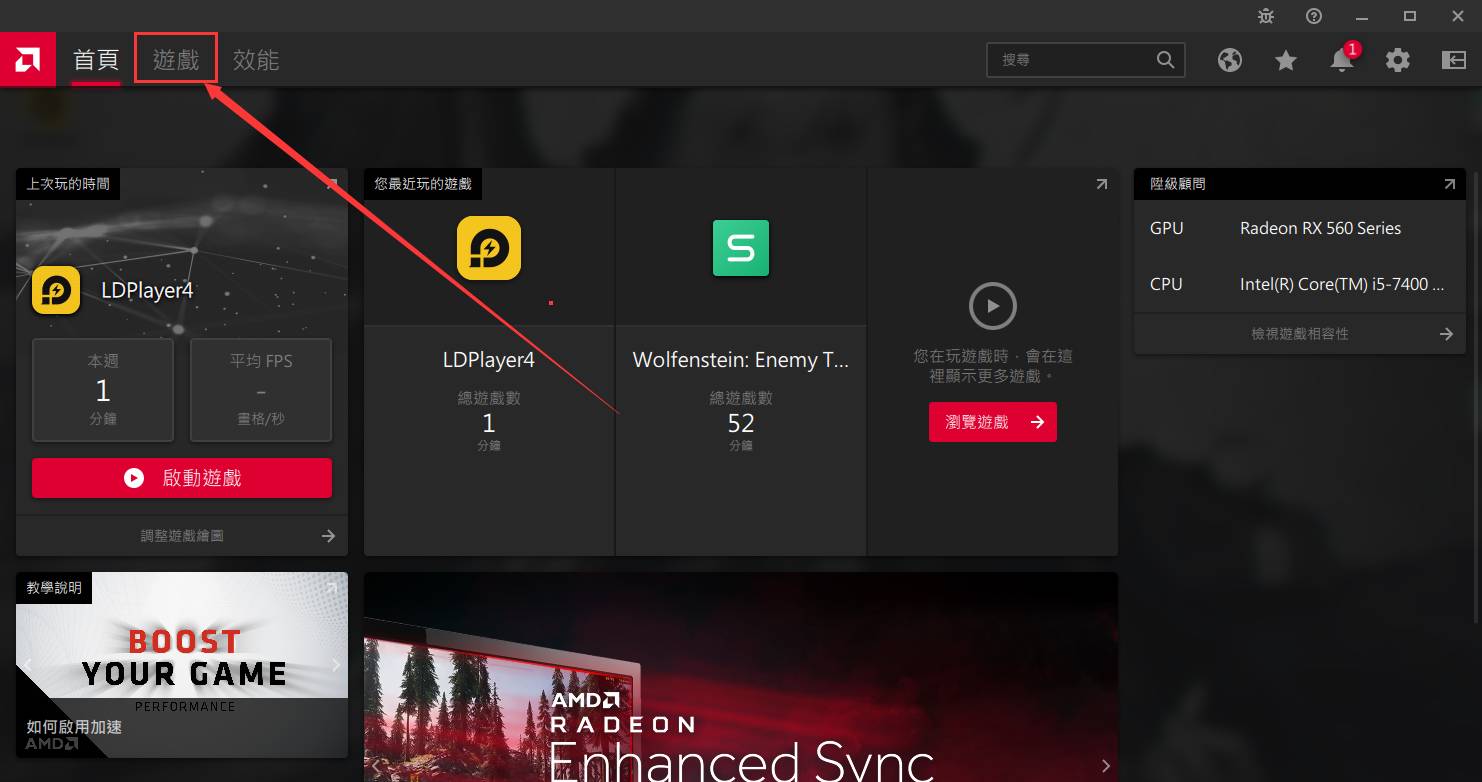Image resolution: width=1482 pixels, height=782 pixels.
Task: Click the LDPlayer4 icon in 上次玩的時間
Action: [x=56, y=291]
